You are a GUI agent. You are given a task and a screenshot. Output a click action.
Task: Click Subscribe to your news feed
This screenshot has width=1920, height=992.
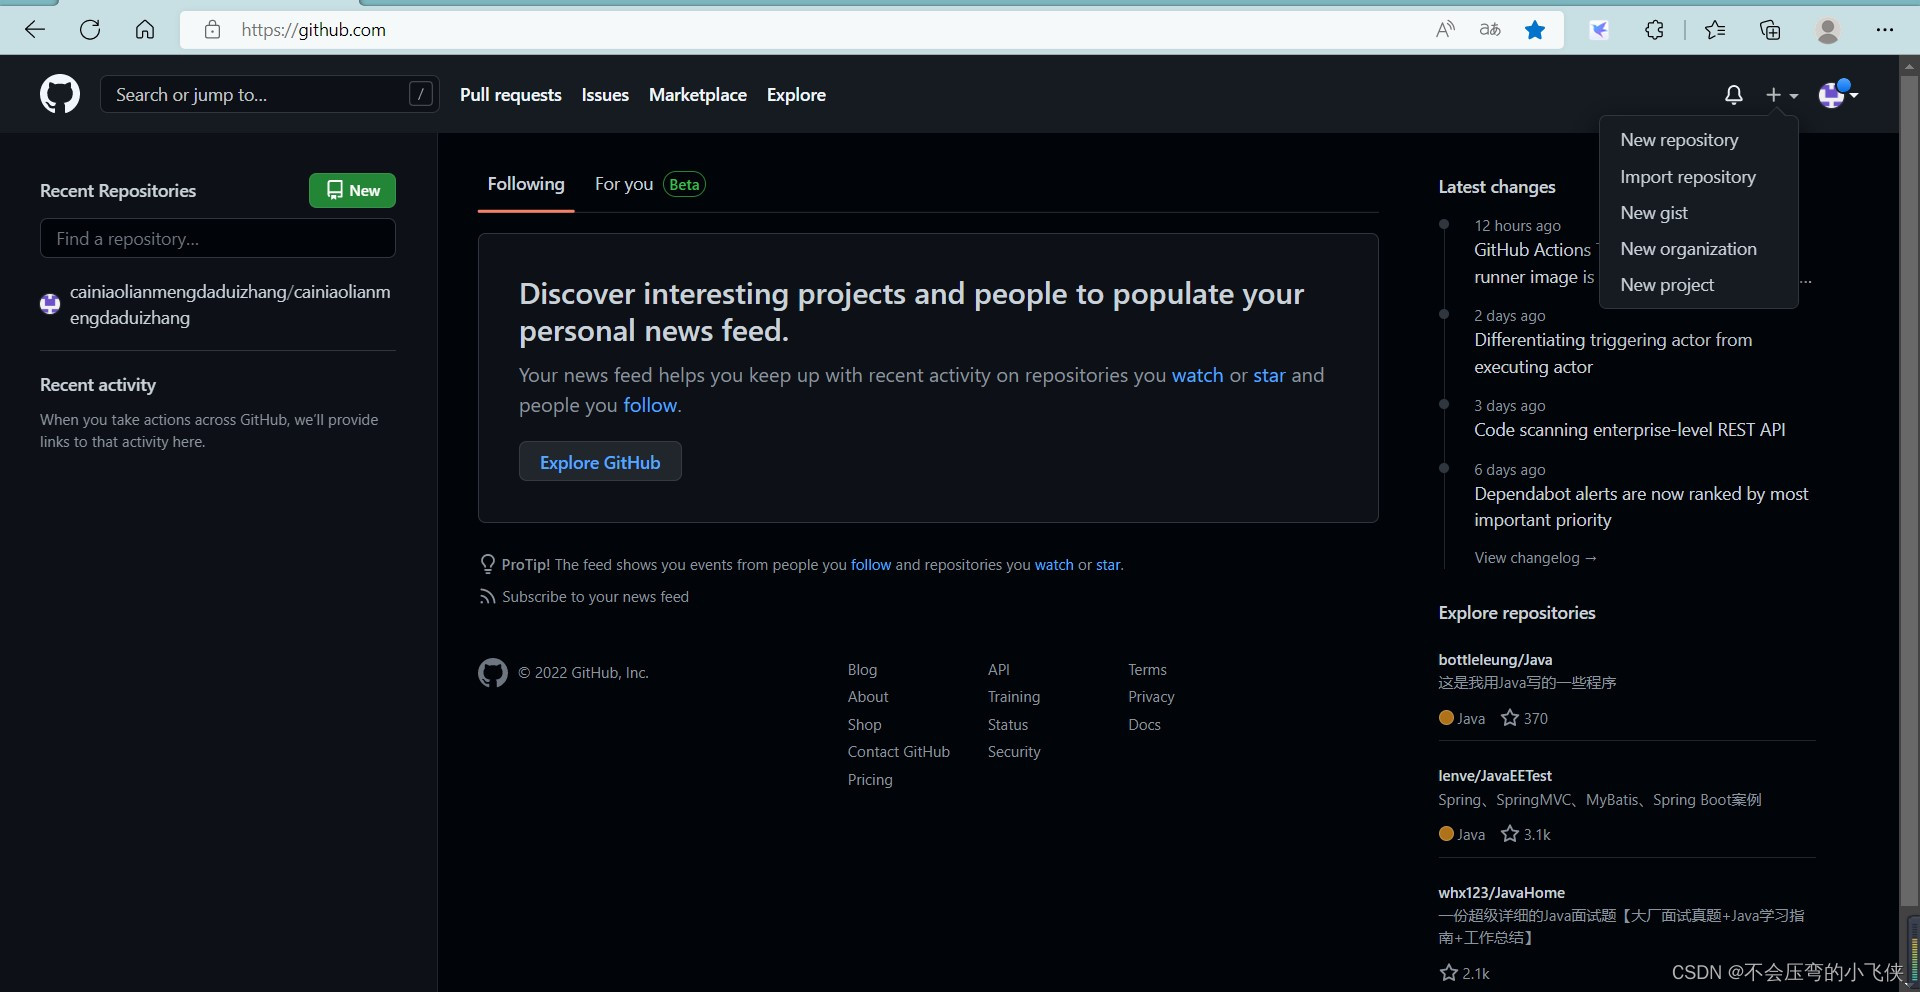[x=595, y=597]
